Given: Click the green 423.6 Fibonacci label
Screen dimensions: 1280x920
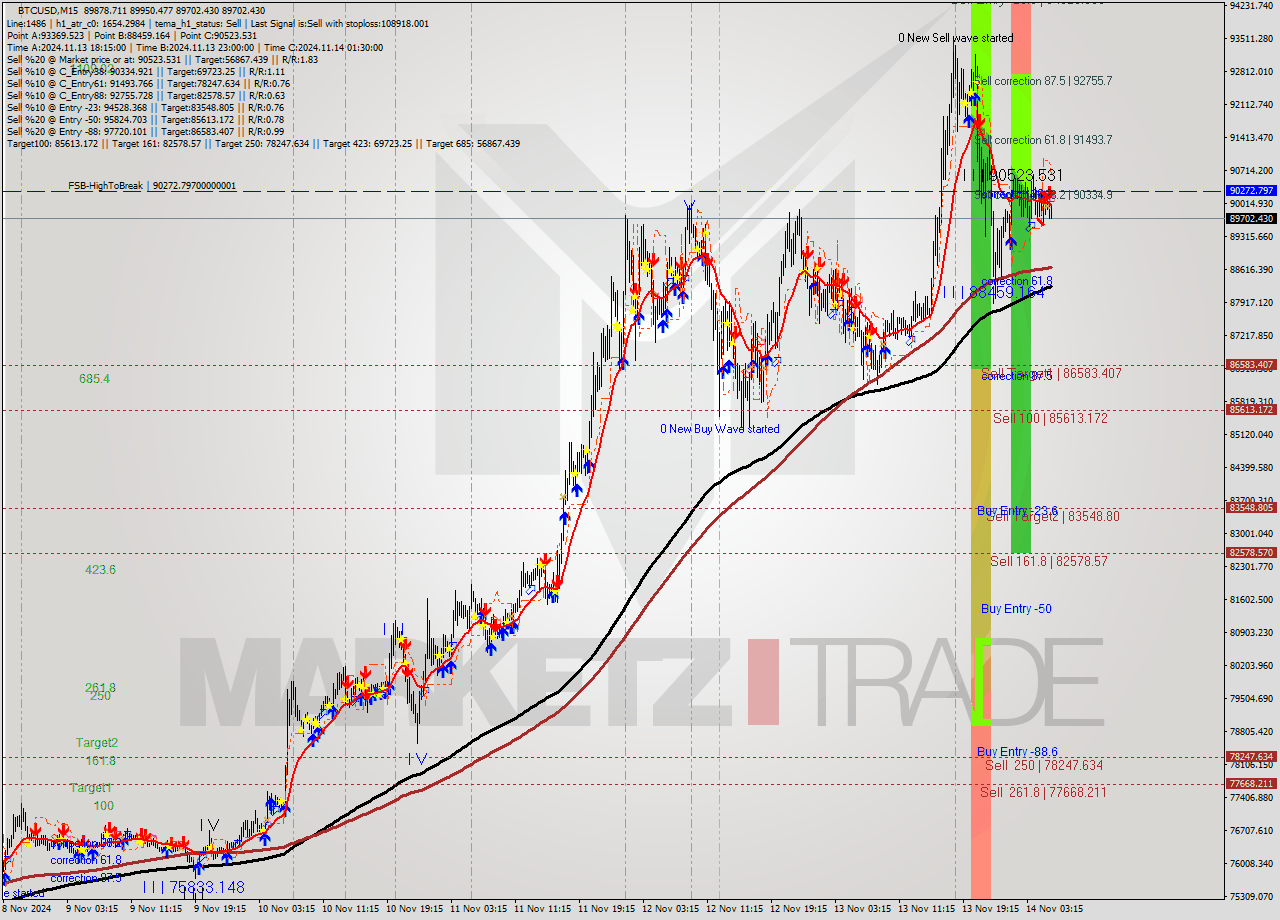Looking at the screenshot, I should [100, 570].
